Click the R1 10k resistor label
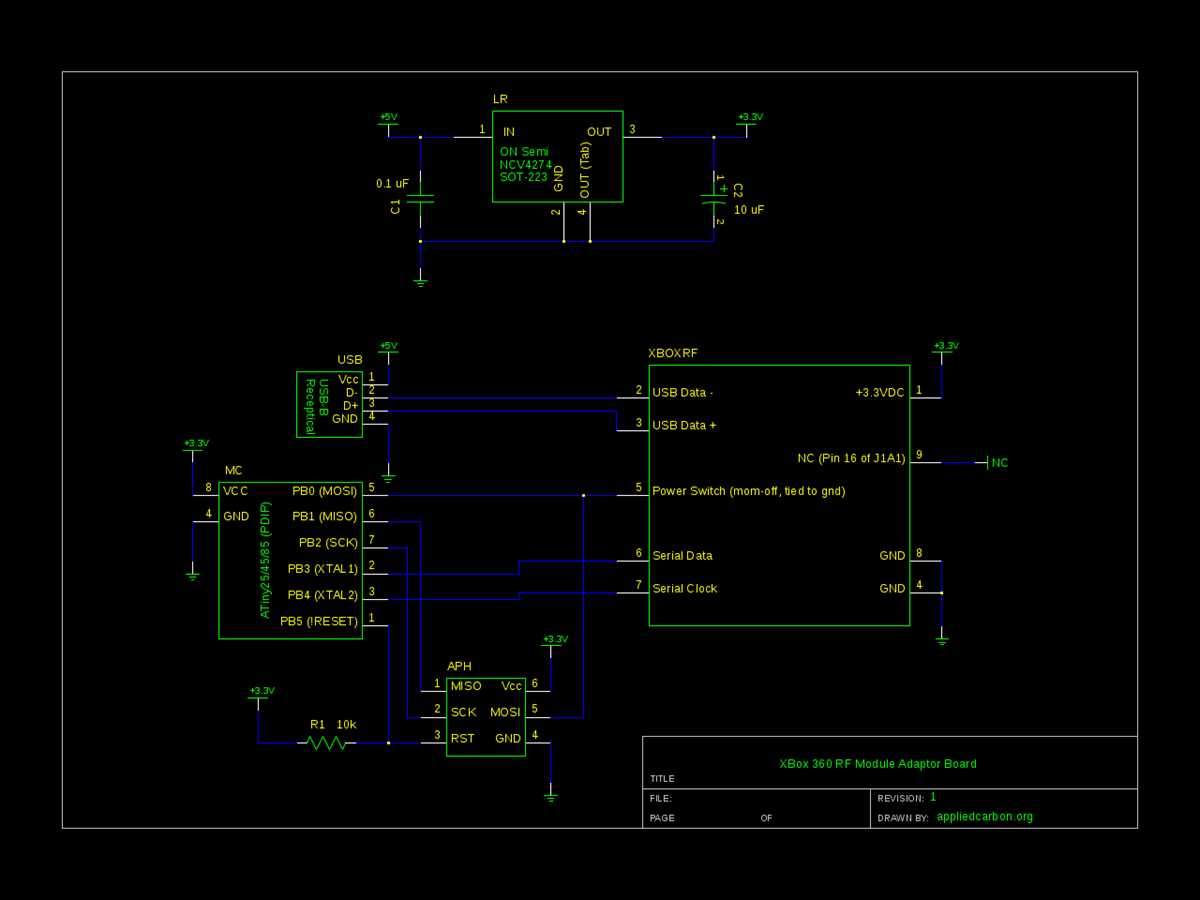Viewport: 1200px width, 900px height. 333,724
